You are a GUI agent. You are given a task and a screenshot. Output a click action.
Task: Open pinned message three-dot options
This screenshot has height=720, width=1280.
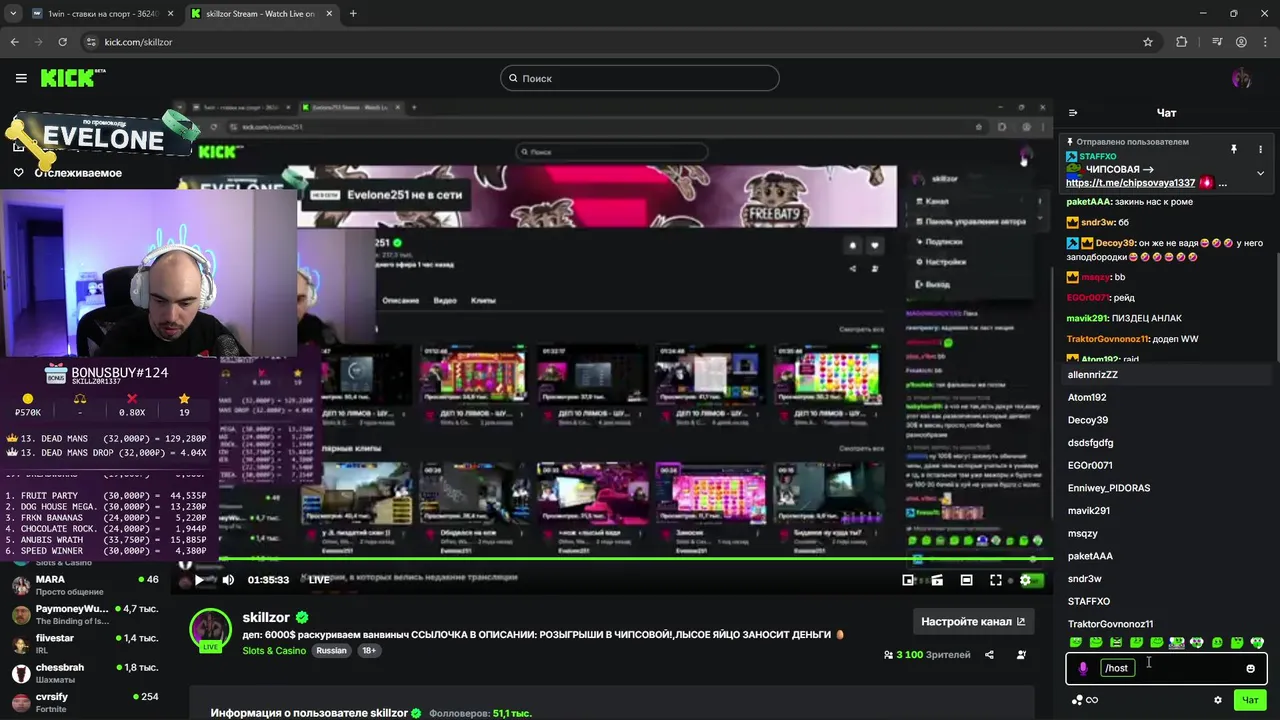click(1260, 149)
